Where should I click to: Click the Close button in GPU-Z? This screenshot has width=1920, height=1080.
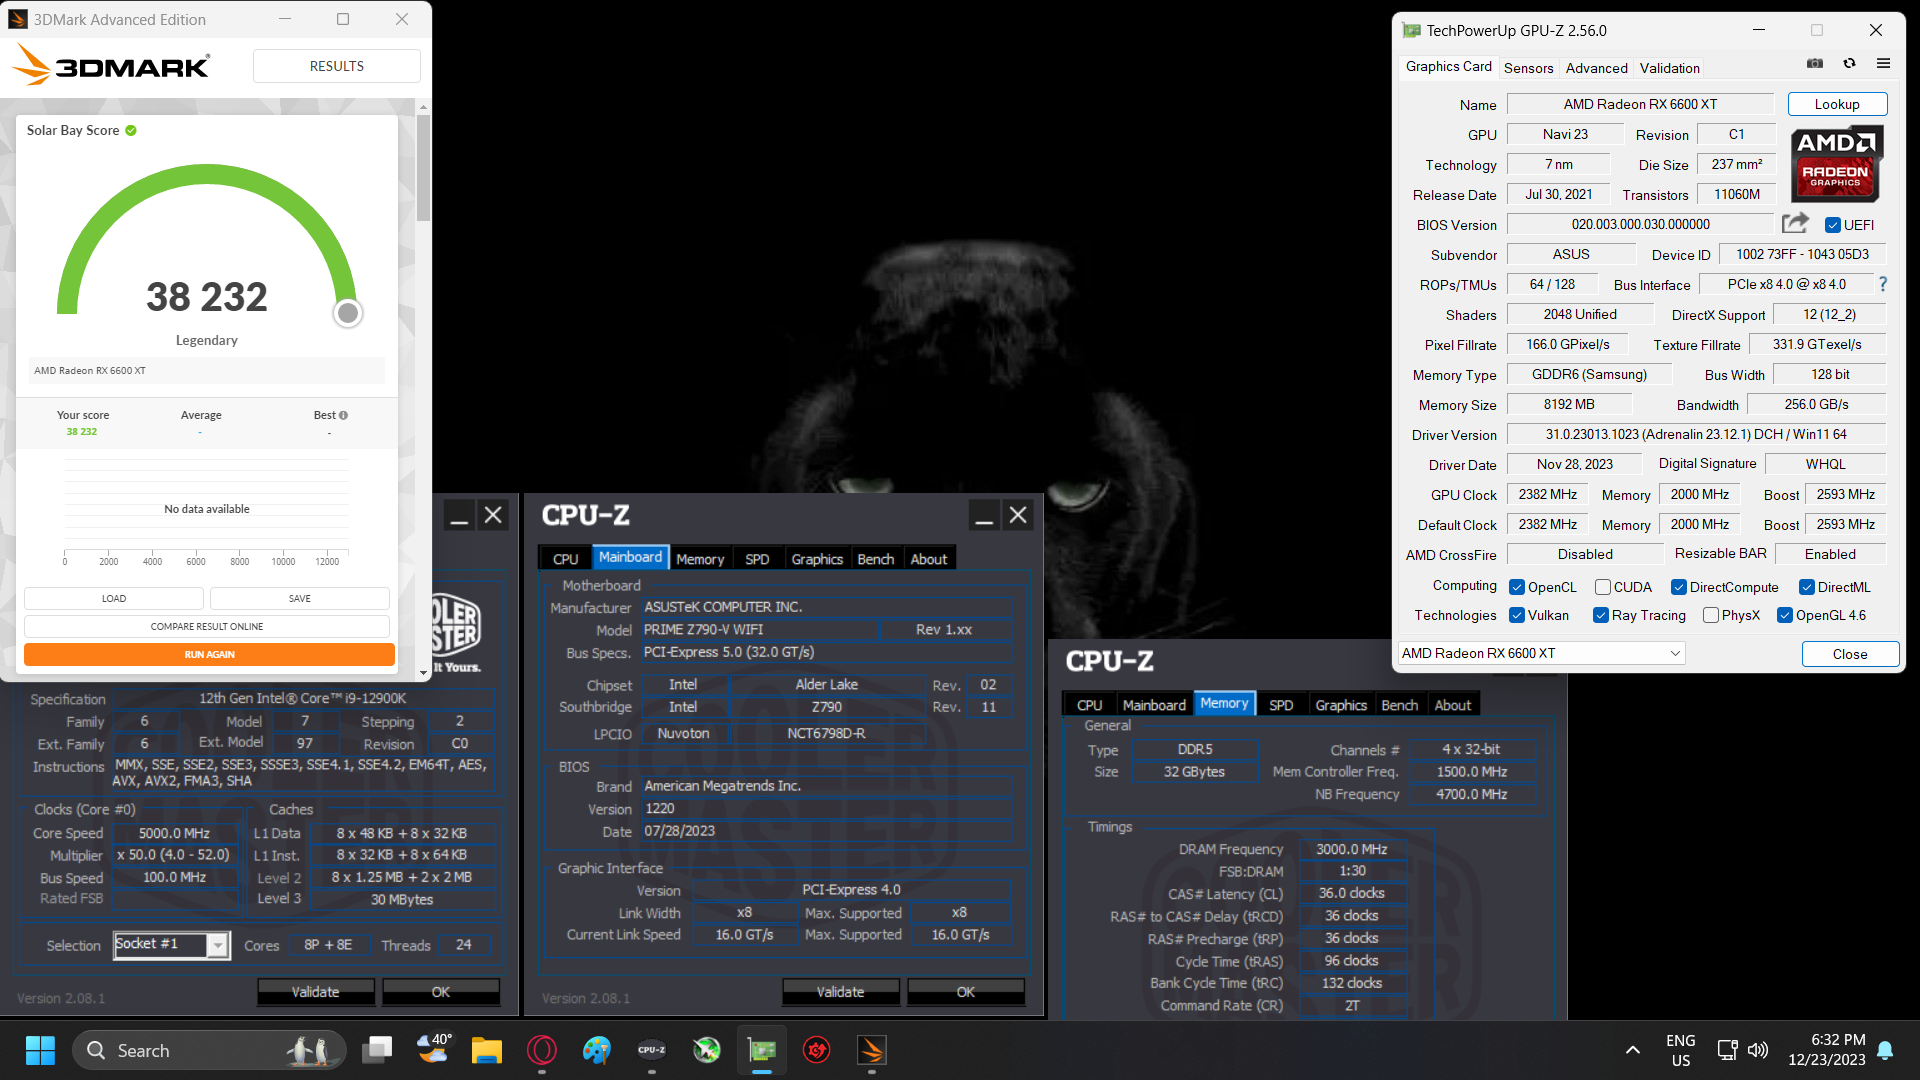(x=1850, y=654)
